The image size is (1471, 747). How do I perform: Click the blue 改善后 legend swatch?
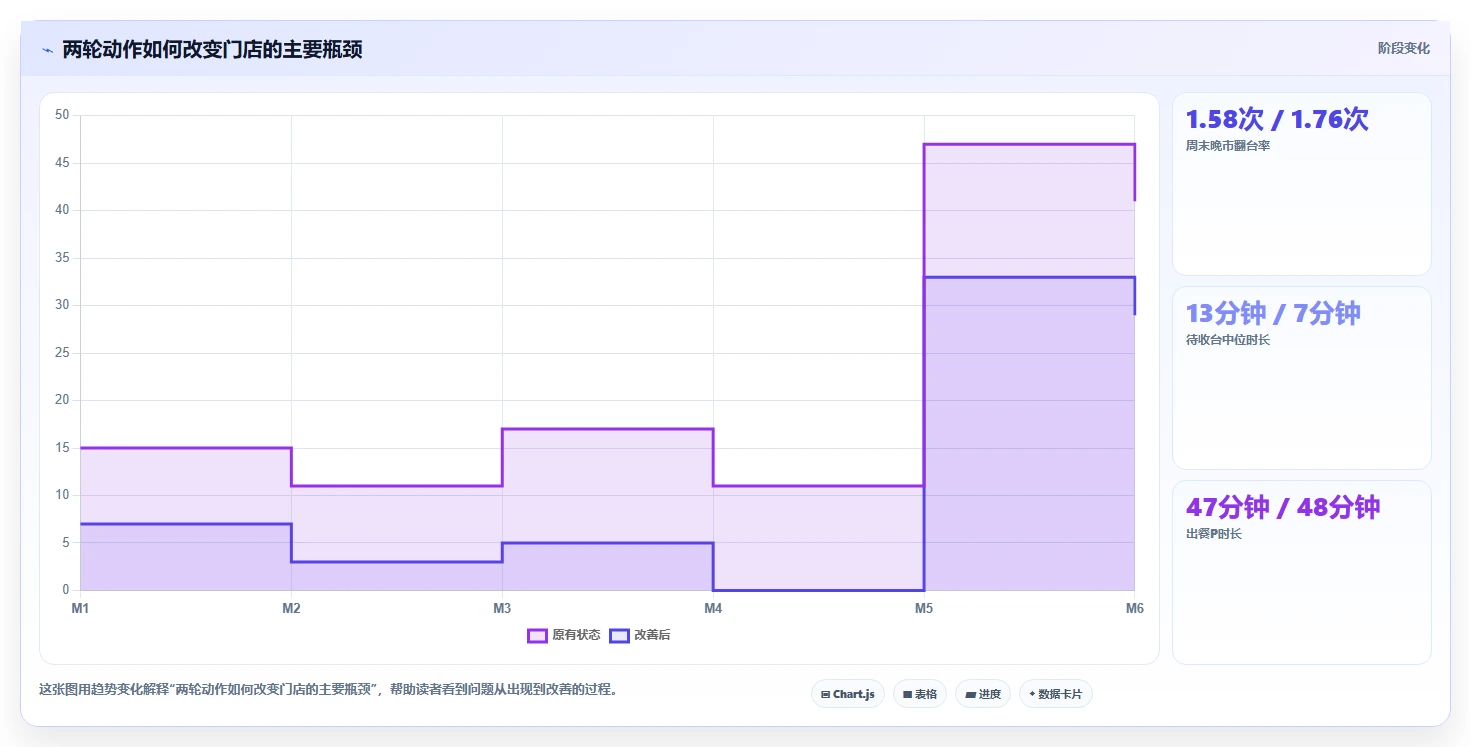click(x=619, y=635)
